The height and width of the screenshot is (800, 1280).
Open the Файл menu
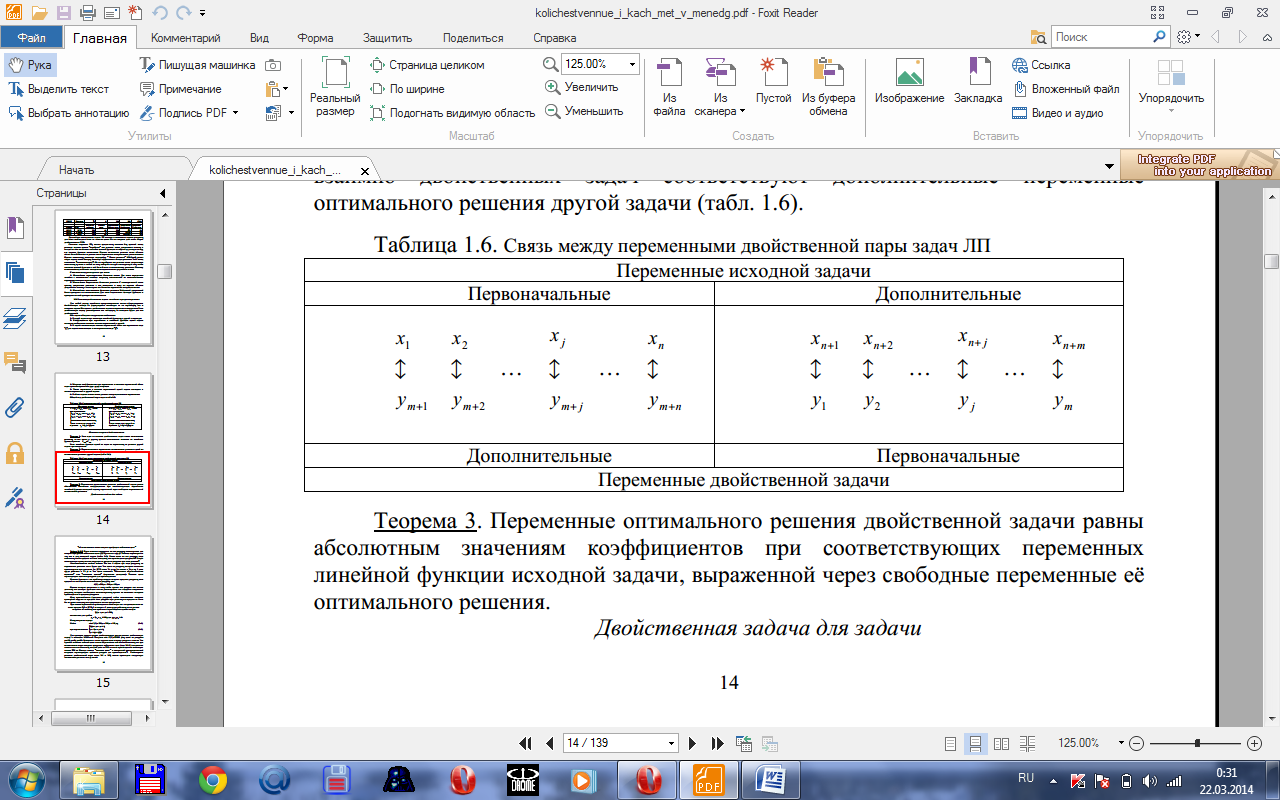31,38
